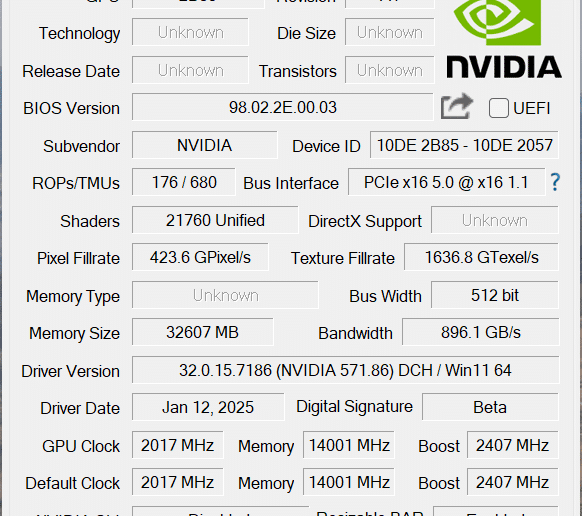The width and height of the screenshot is (582, 516).
Task: Click the NVIDIA logo image
Action: click(504, 38)
